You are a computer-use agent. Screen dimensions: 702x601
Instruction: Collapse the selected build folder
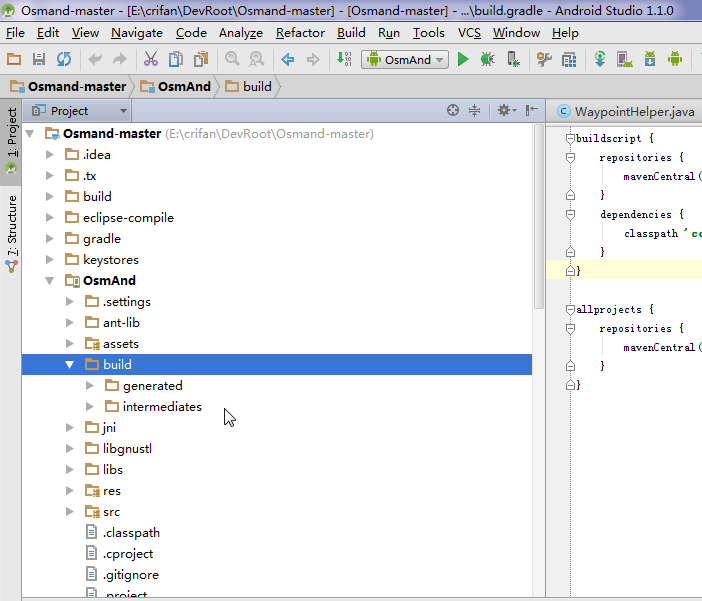(x=69, y=365)
